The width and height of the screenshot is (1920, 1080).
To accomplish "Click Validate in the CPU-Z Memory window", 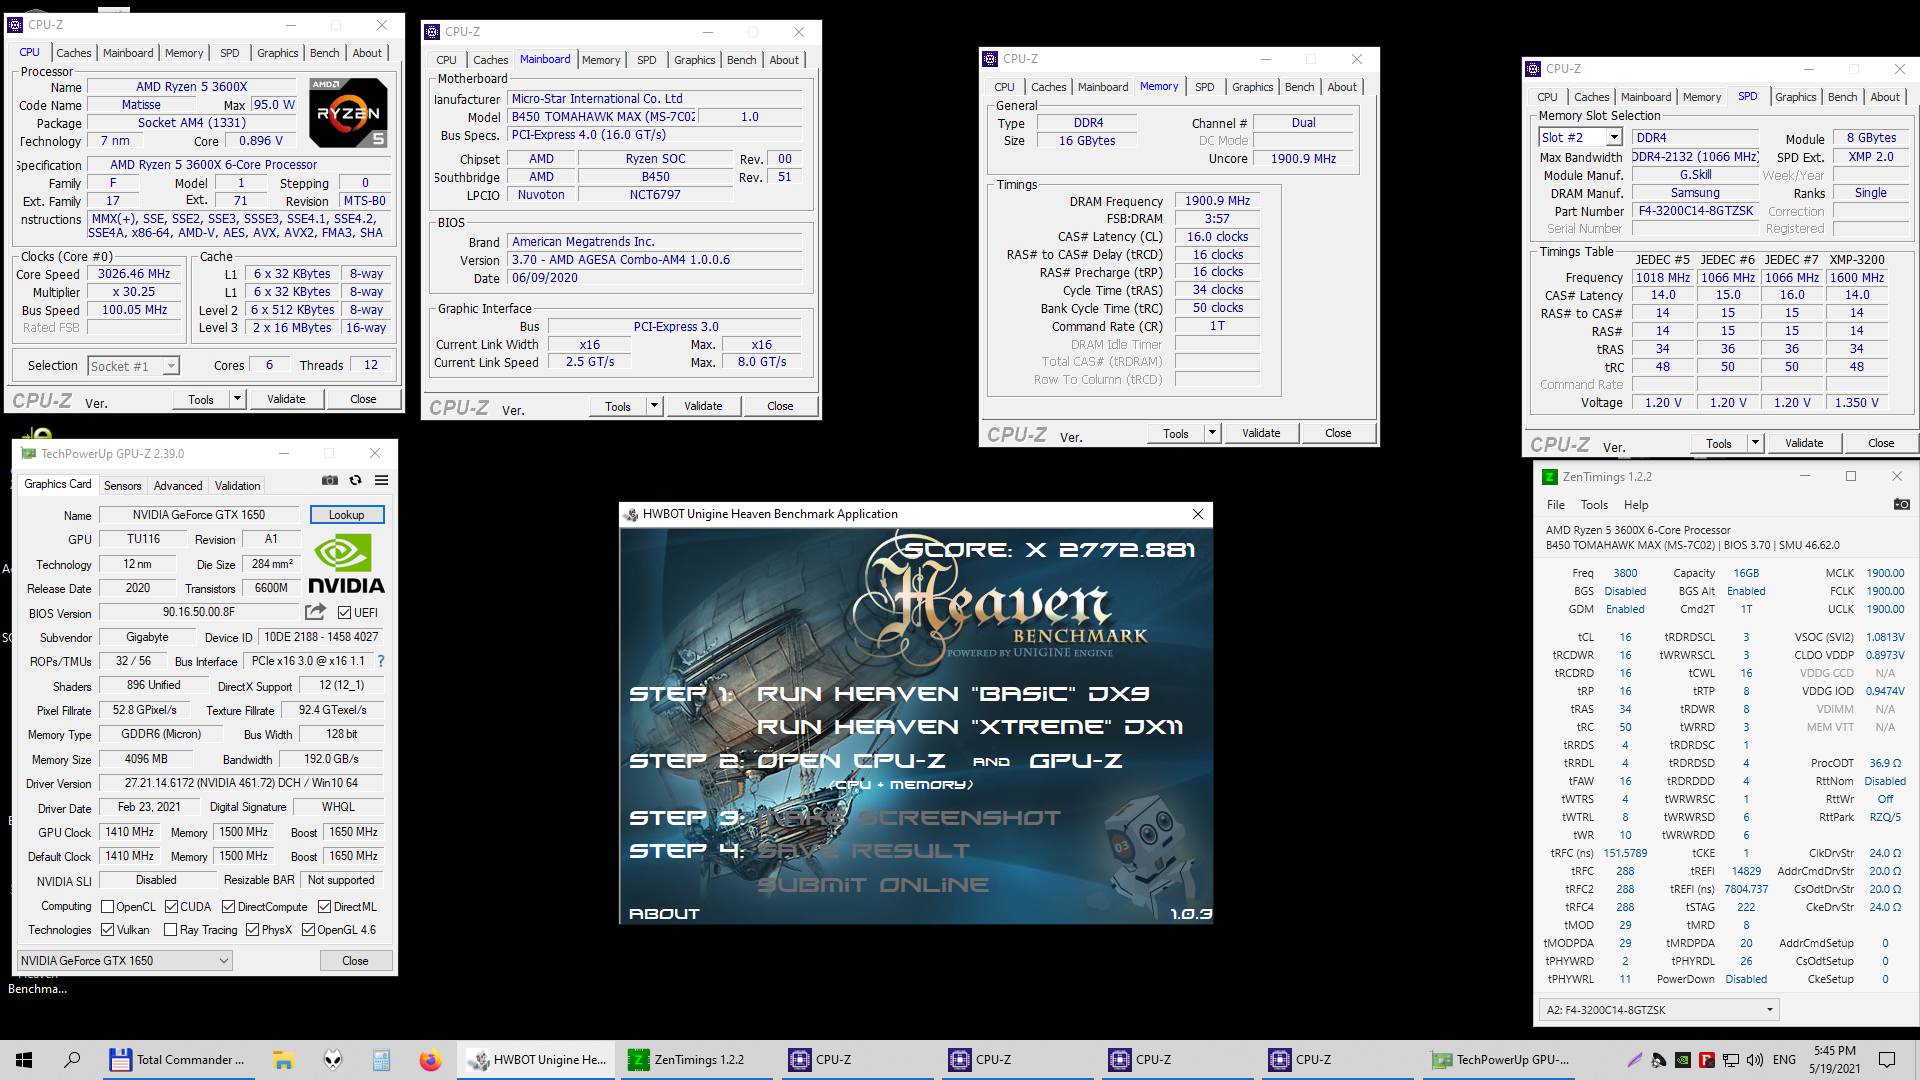I will pyautogui.click(x=1260, y=433).
